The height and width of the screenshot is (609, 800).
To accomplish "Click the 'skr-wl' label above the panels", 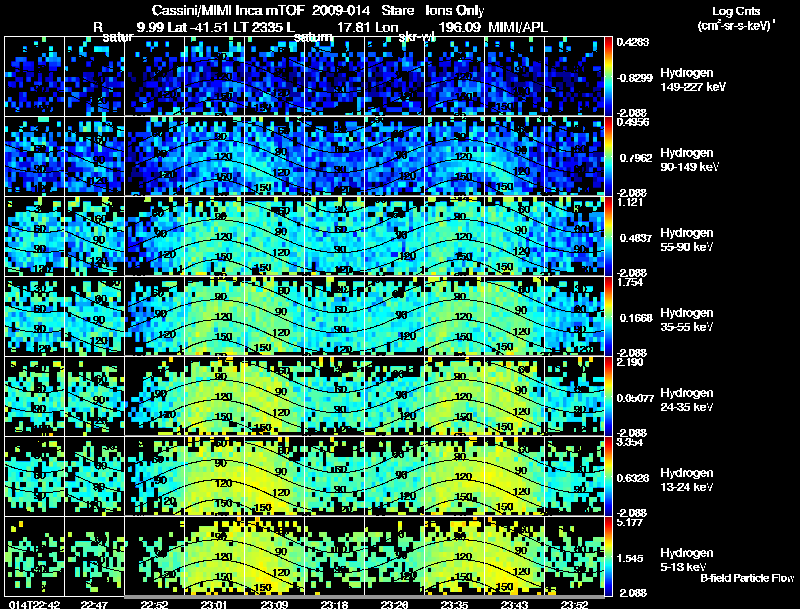I will (x=416, y=37).
